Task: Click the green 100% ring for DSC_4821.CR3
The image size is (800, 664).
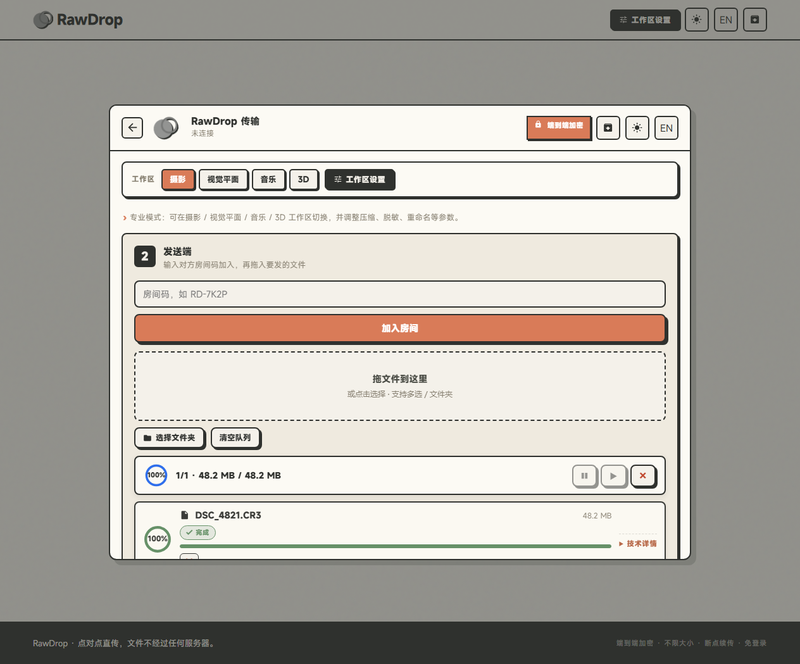Action: click(x=157, y=538)
